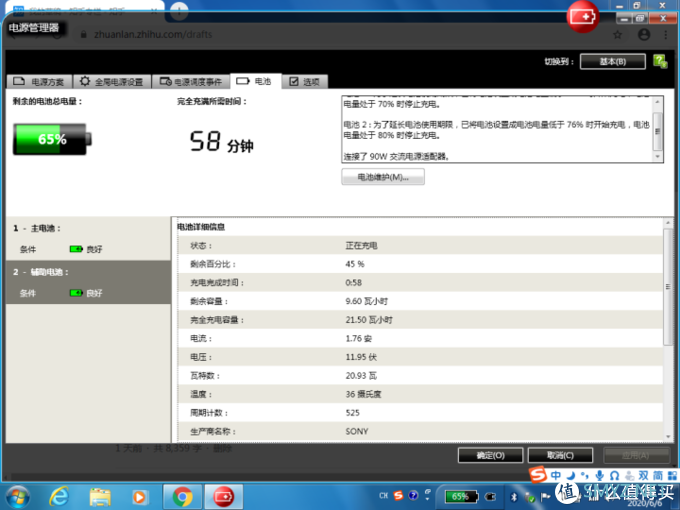680x510 pixels.
Task: Select the 主电池 entry in battery list
Action: [88, 239]
